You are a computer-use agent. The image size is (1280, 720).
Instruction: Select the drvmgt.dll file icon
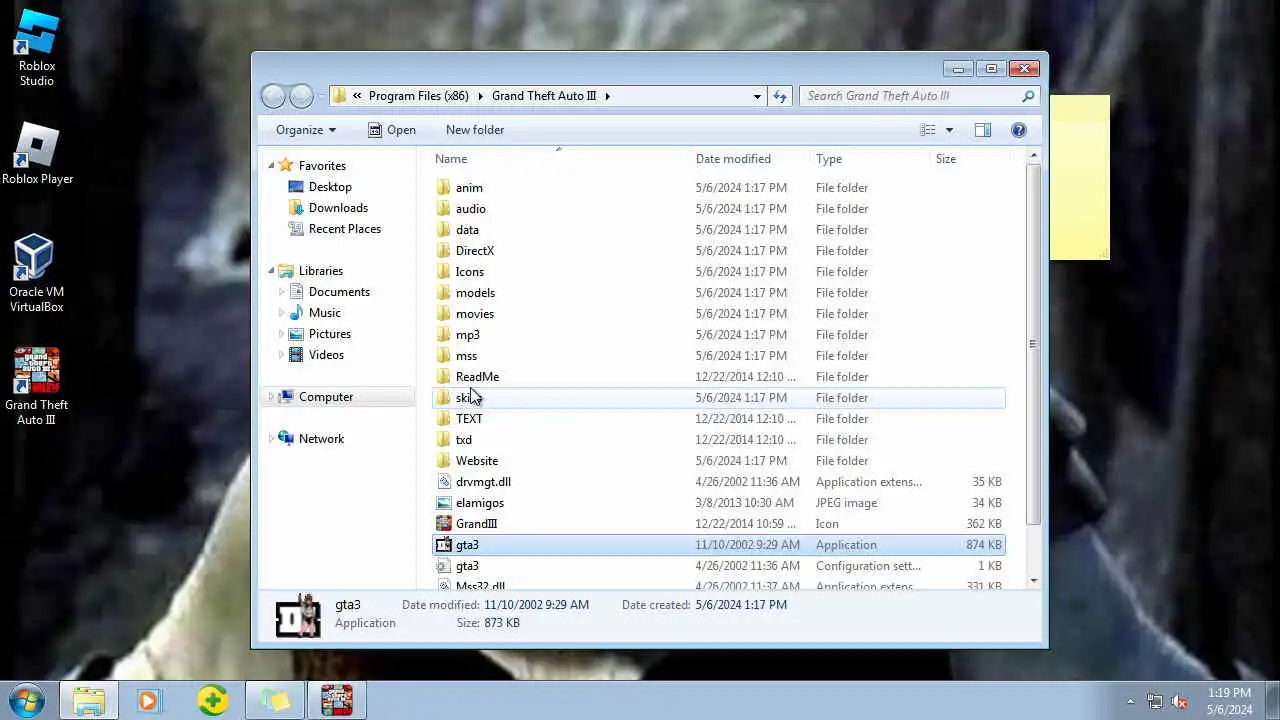[x=444, y=482]
